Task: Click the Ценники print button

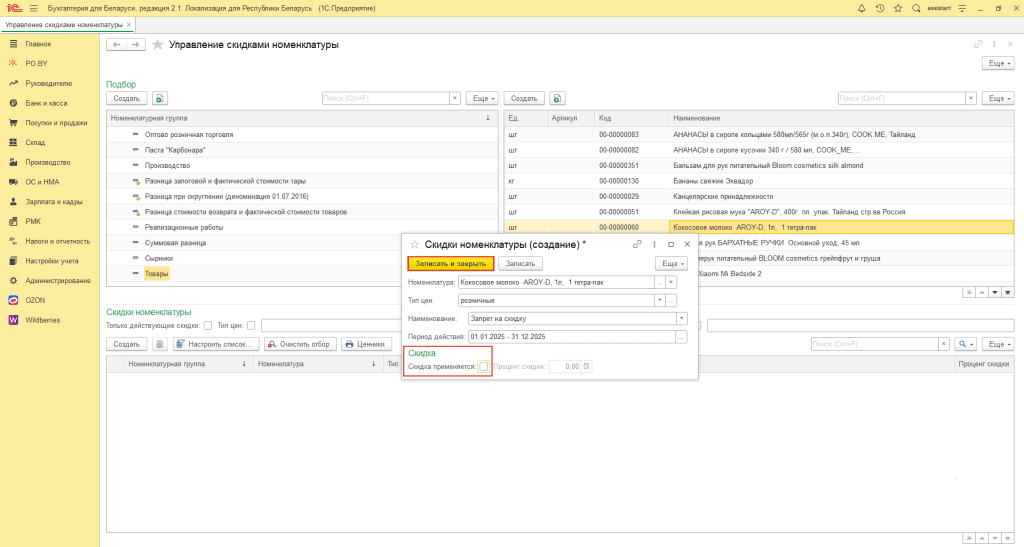Action: [366, 344]
